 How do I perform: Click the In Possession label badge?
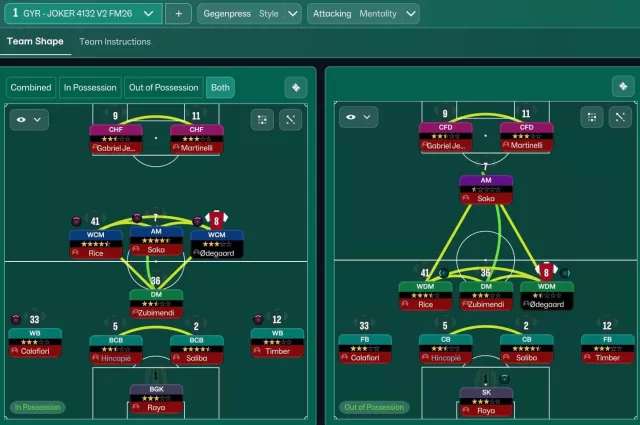pos(38,407)
